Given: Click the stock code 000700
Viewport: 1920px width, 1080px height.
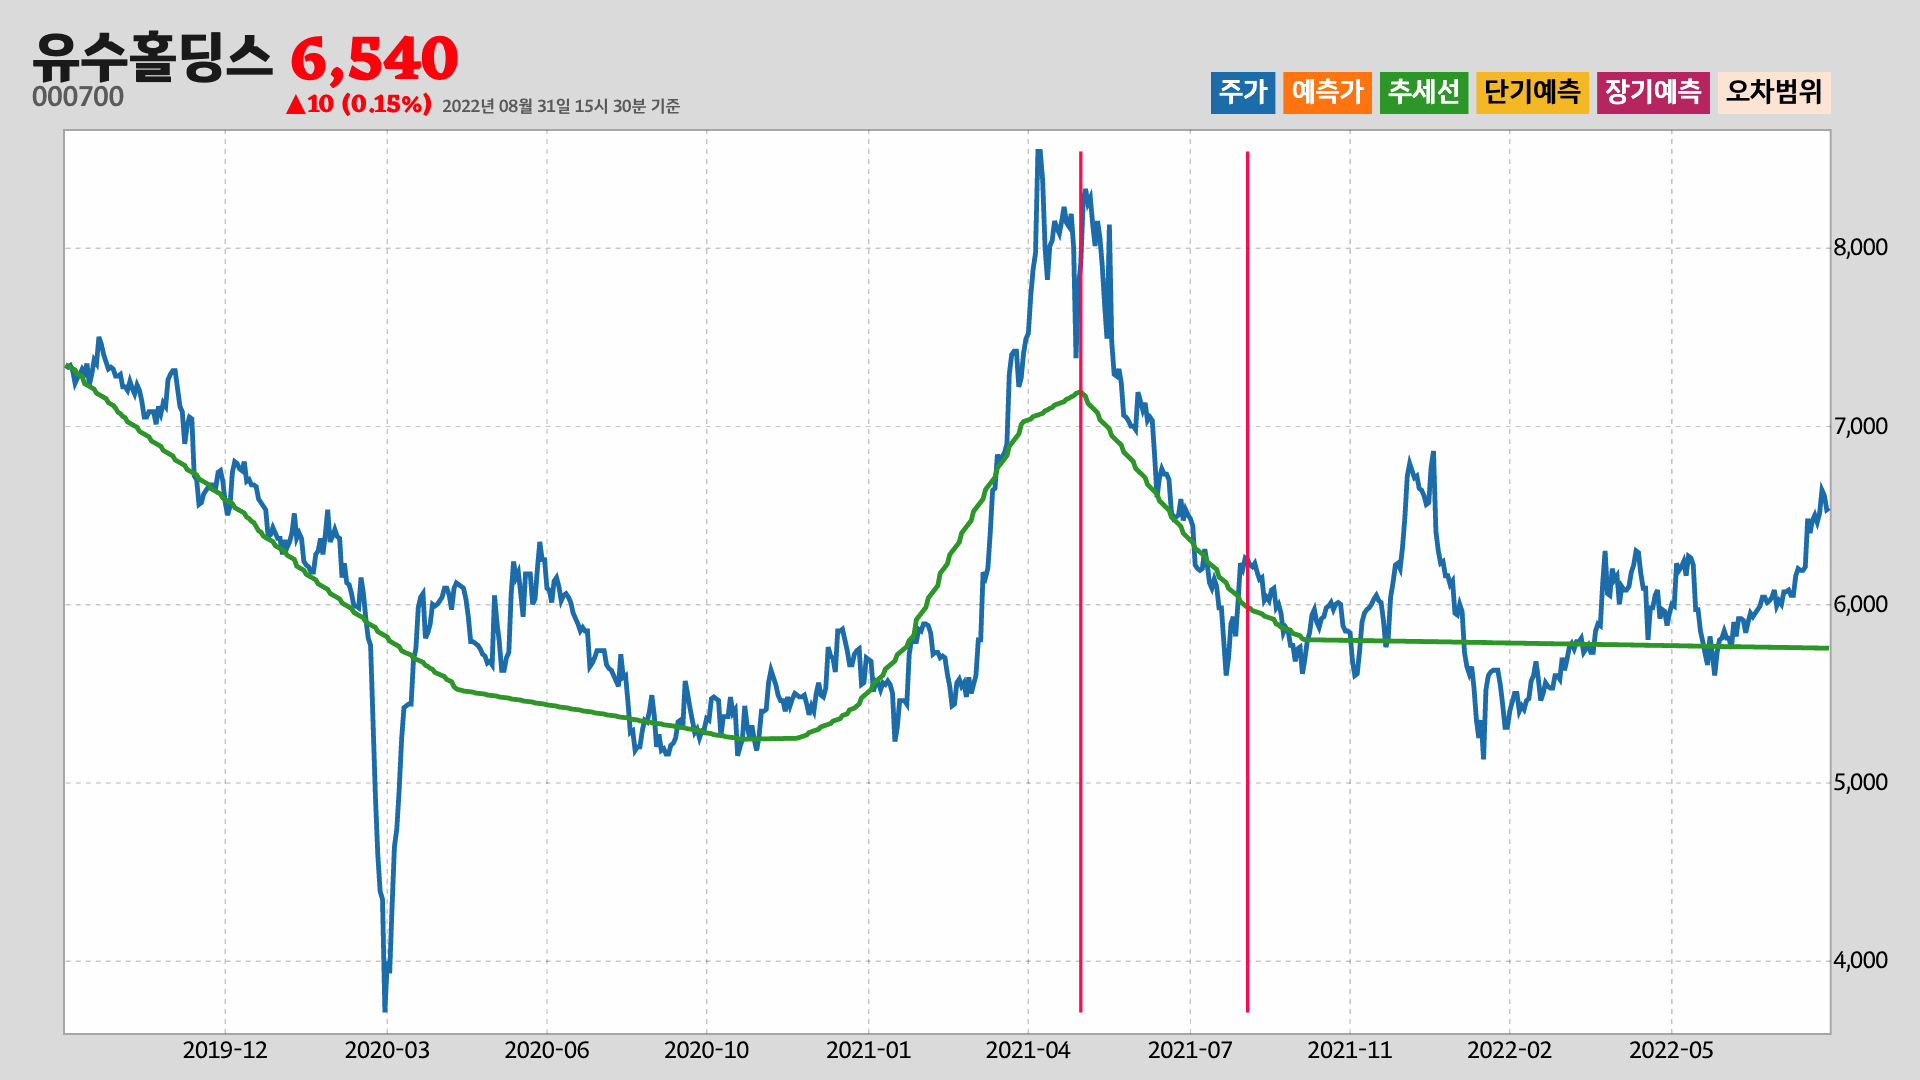Looking at the screenshot, I should tap(78, 97).
